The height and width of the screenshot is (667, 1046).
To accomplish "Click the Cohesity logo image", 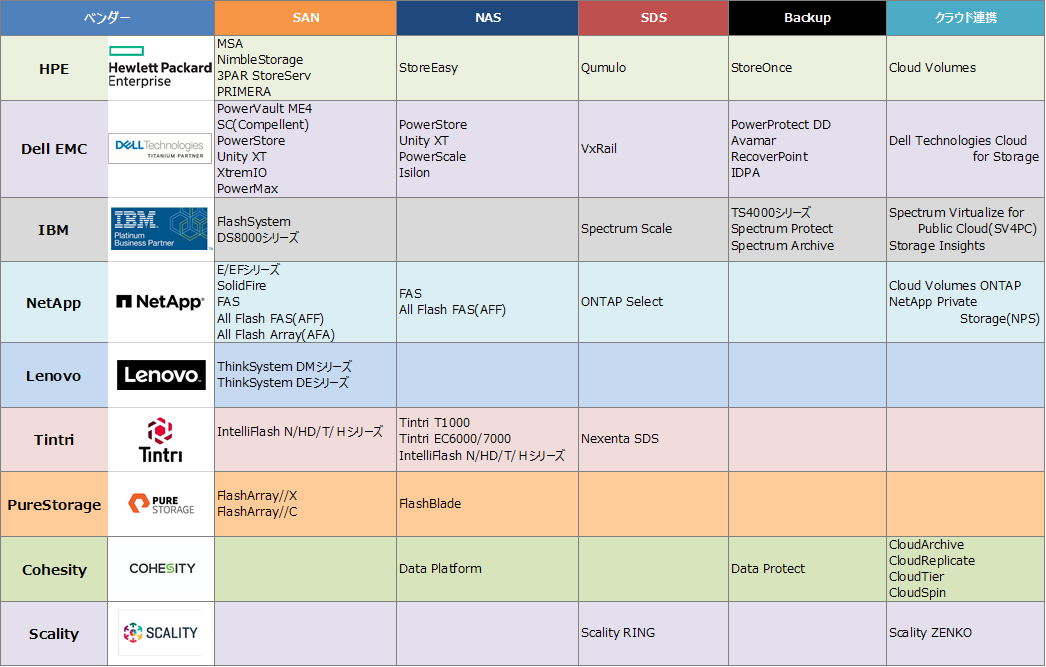I will click(x=162, y=568).
